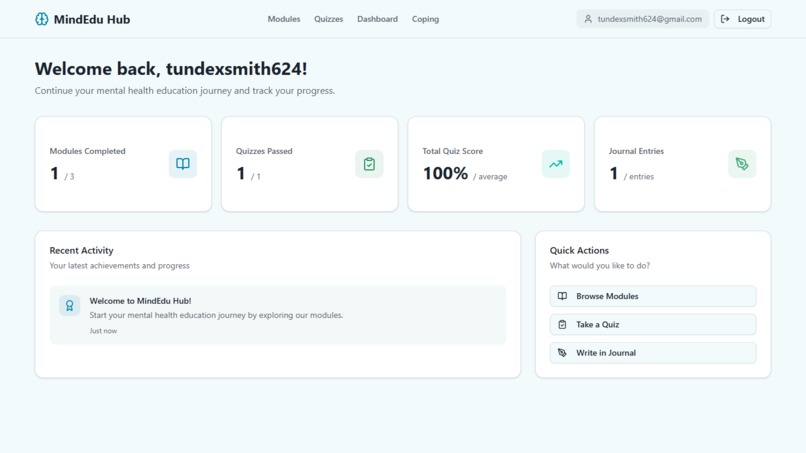Click the Quick Actions heading
Image resolution: width=806 pixels, height=453 pixels.
point(579,250)
